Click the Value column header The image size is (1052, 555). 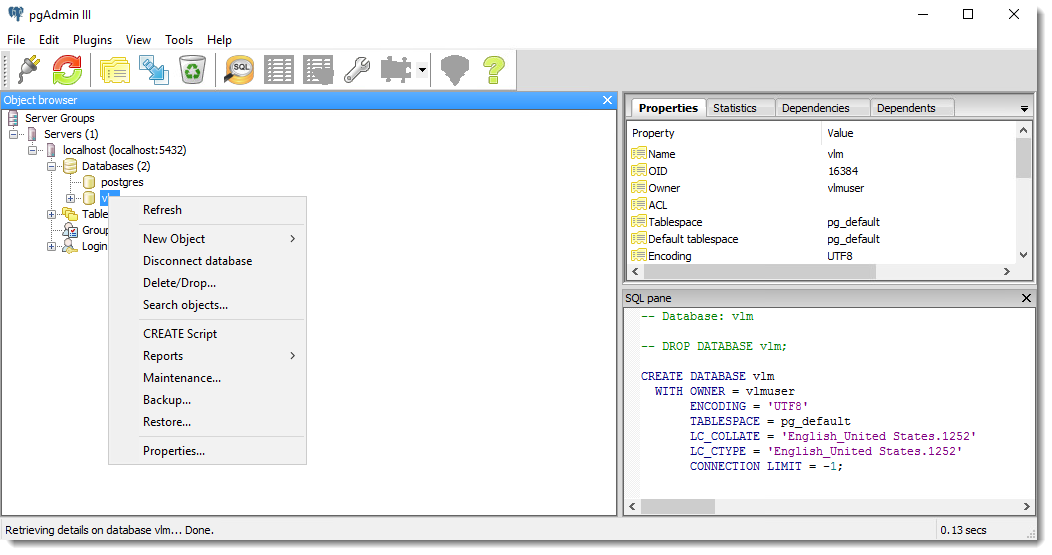[x=918, y=134]
